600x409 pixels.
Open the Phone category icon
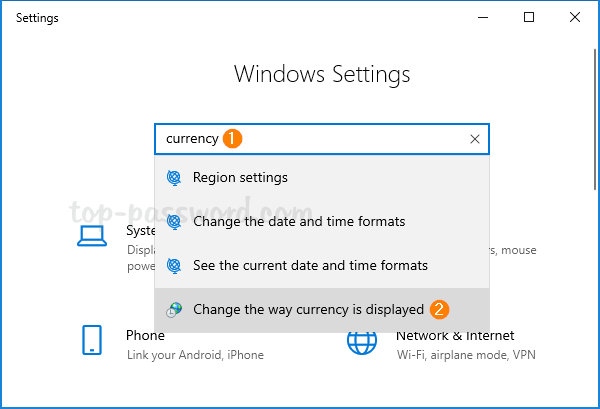(93, 341)
